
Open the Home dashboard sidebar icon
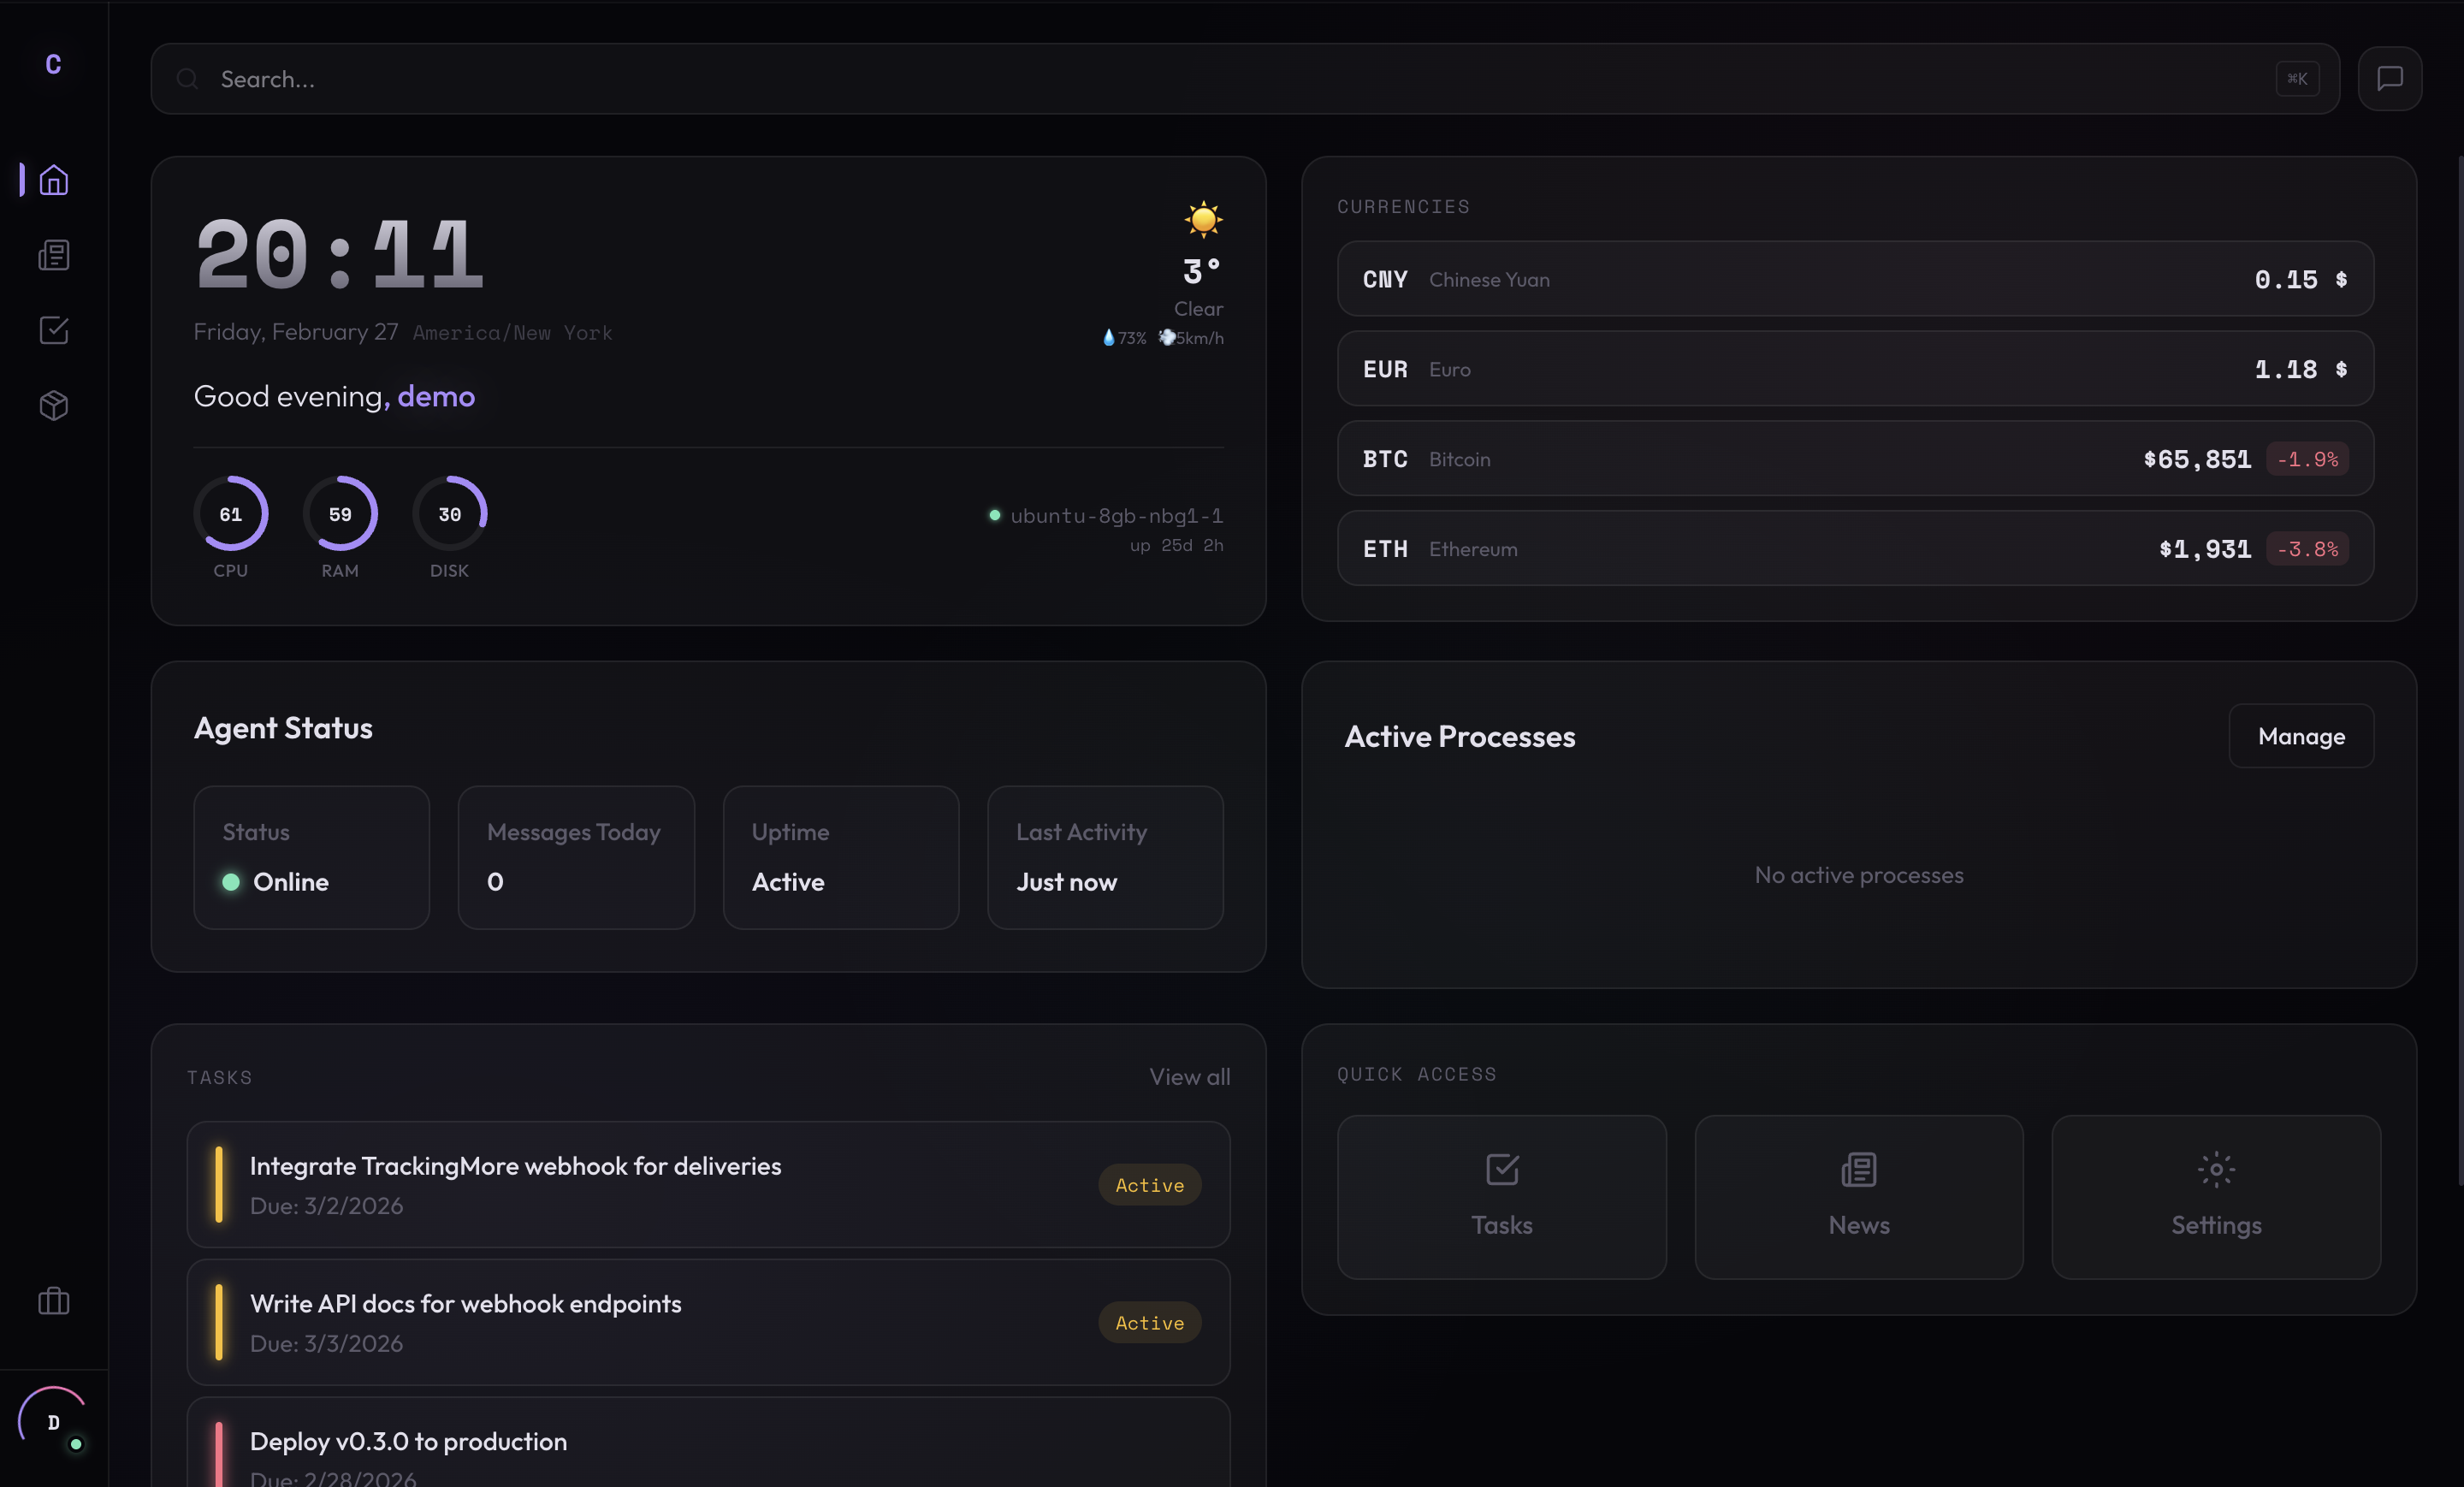coord(53,180)
